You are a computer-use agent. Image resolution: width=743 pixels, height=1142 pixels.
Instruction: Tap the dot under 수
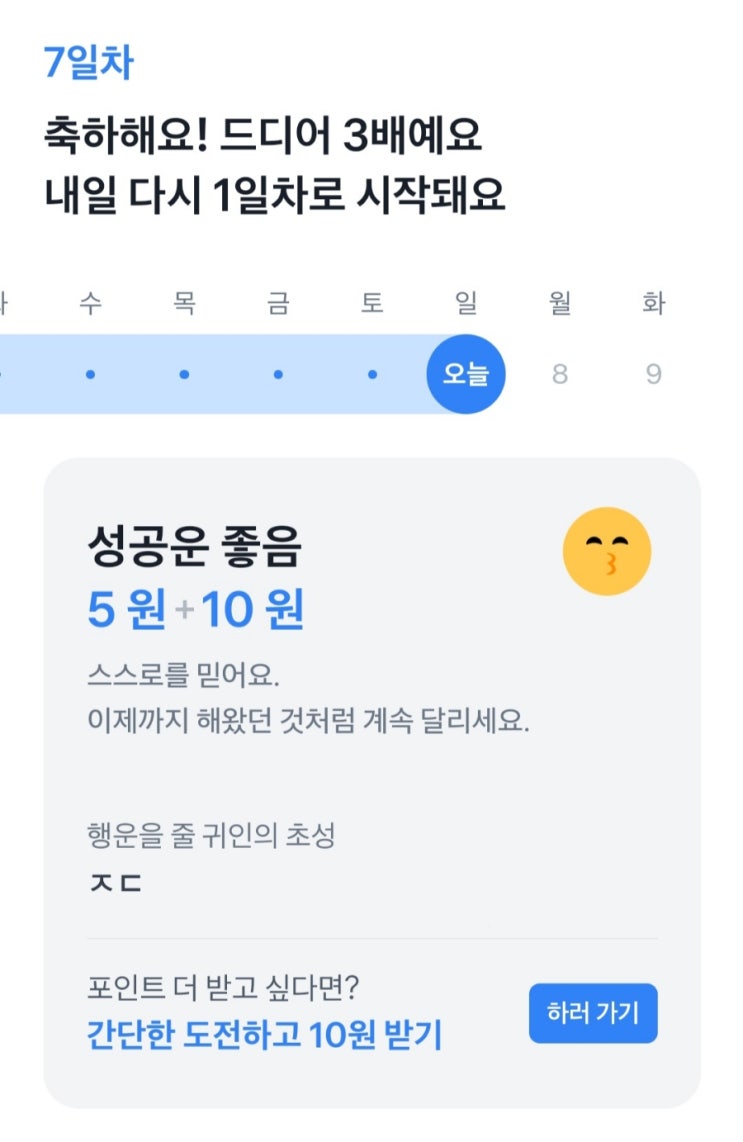90,374
